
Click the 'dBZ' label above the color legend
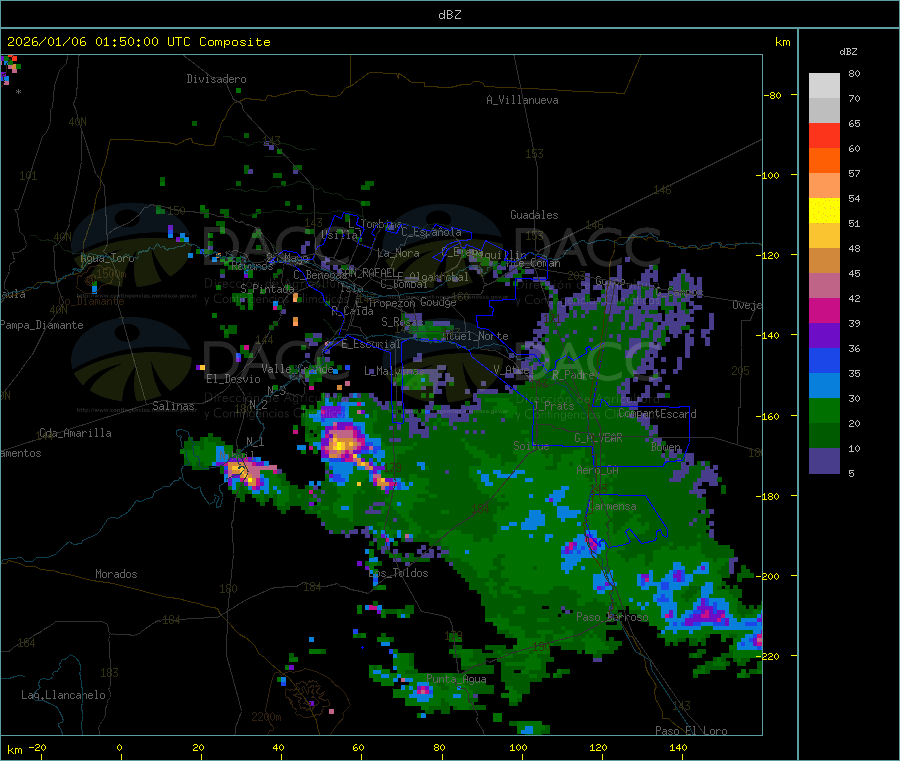[x=848, y=52]
